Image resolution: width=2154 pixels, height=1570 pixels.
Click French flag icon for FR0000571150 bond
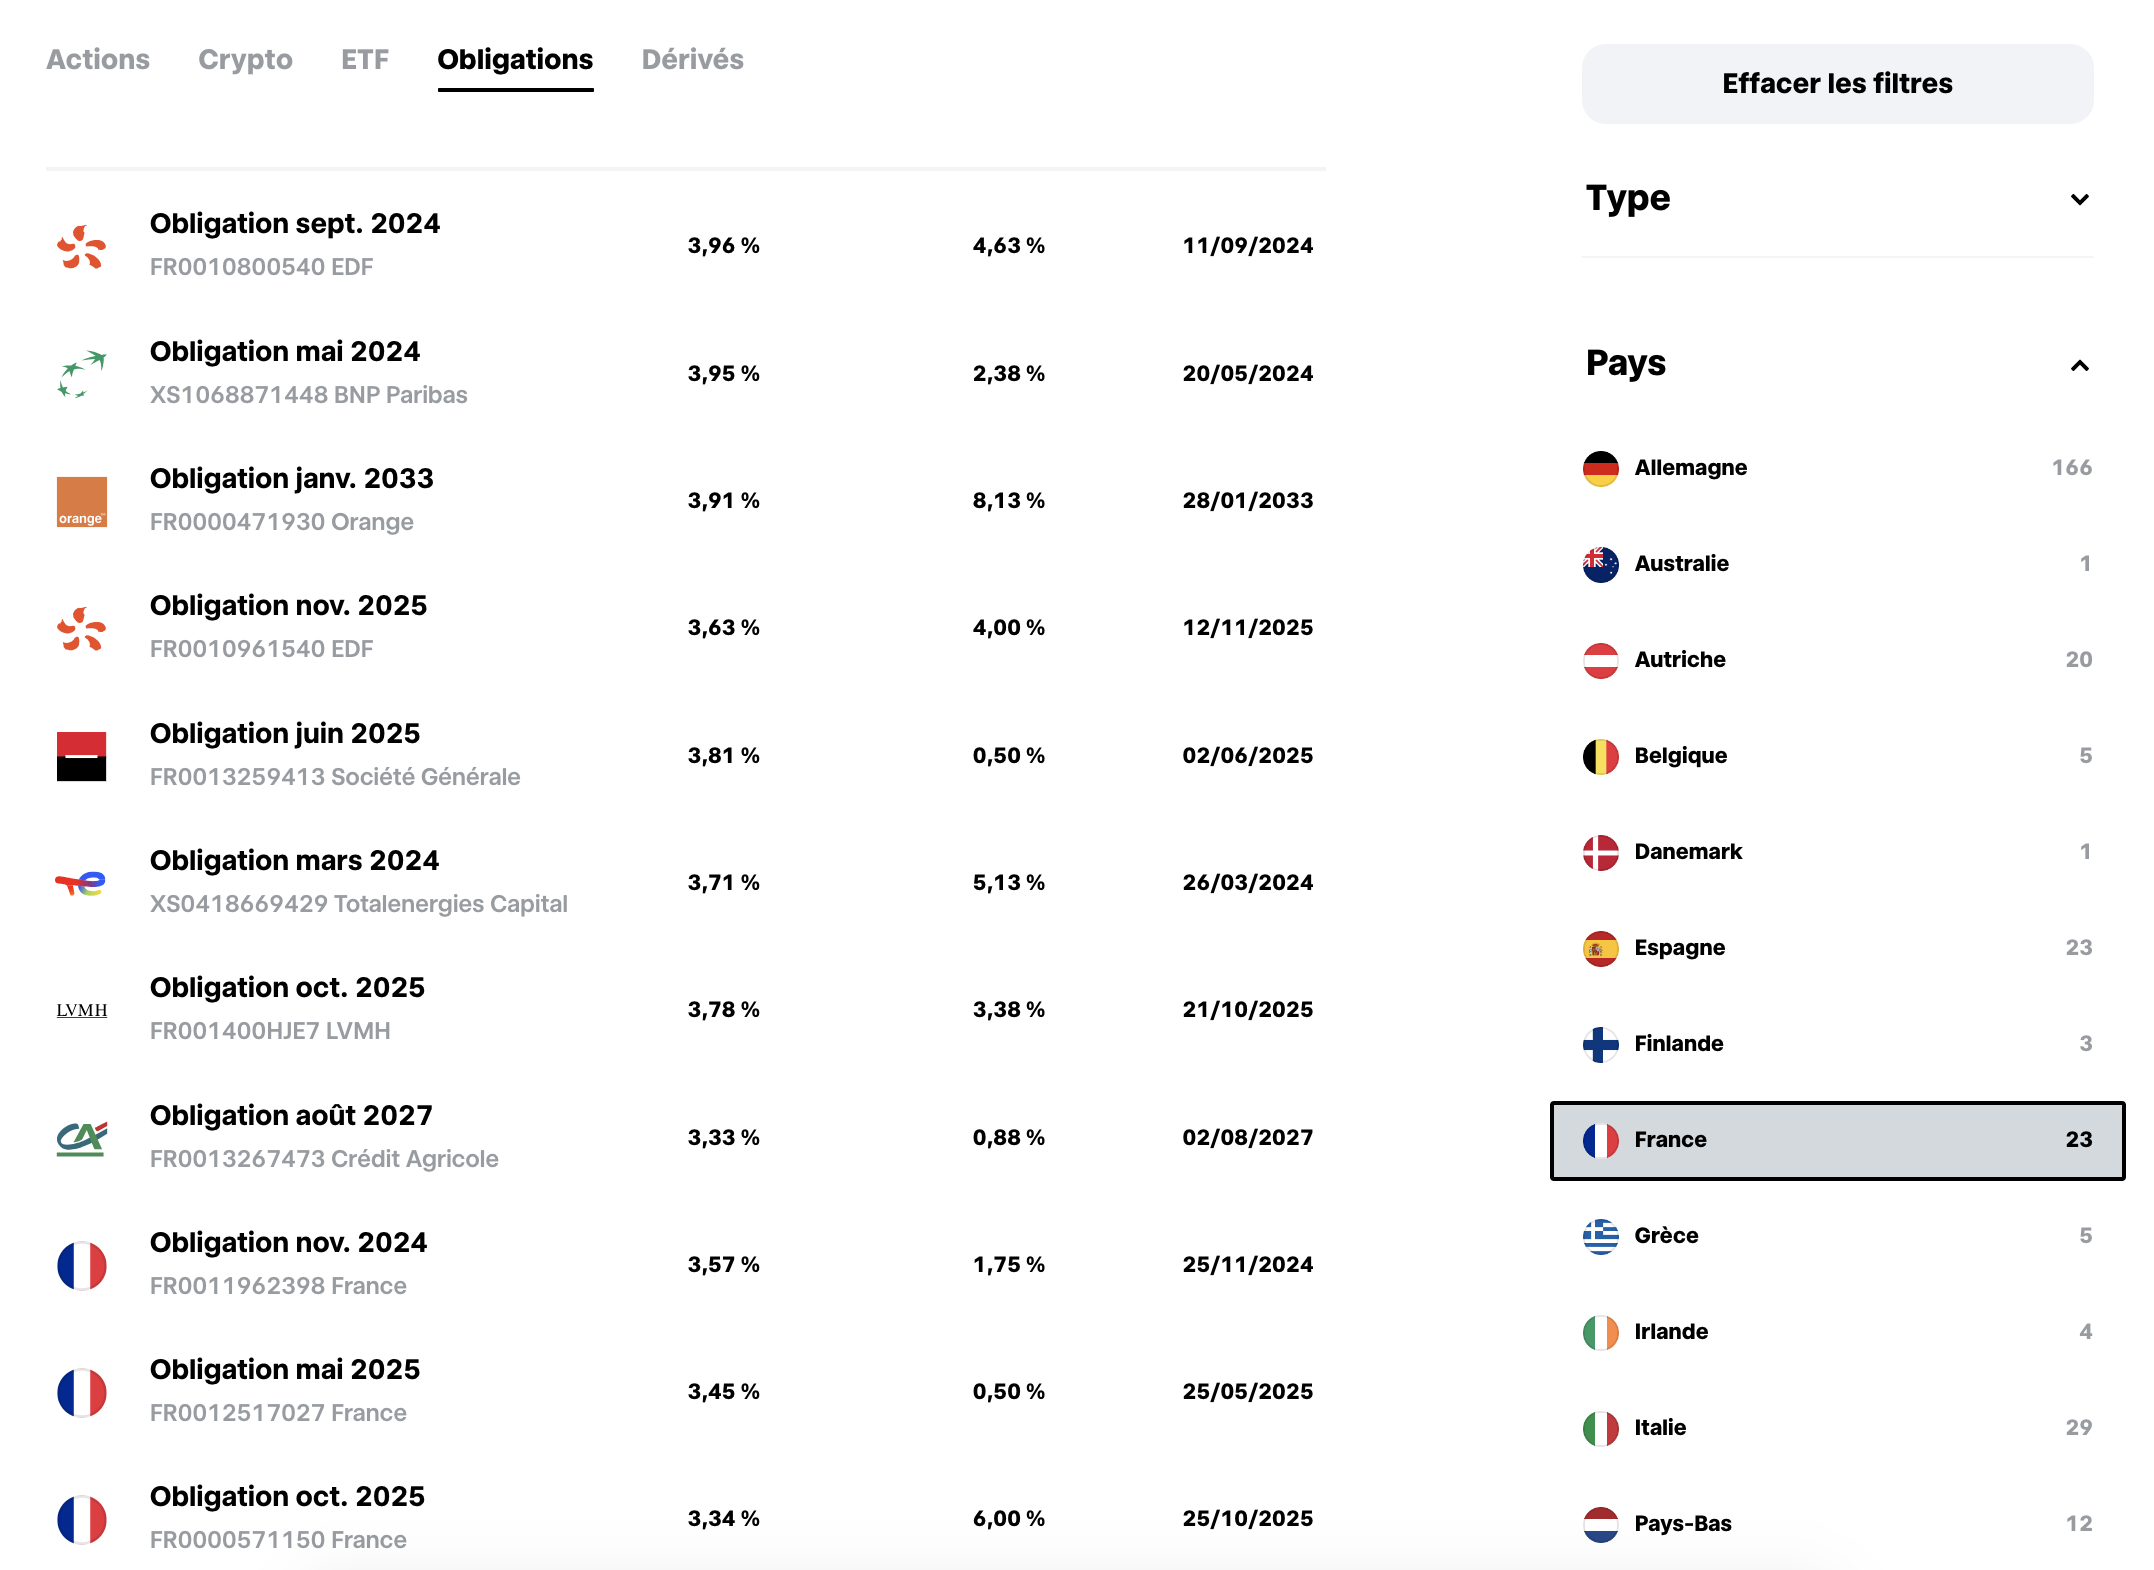coord(81,1519)
